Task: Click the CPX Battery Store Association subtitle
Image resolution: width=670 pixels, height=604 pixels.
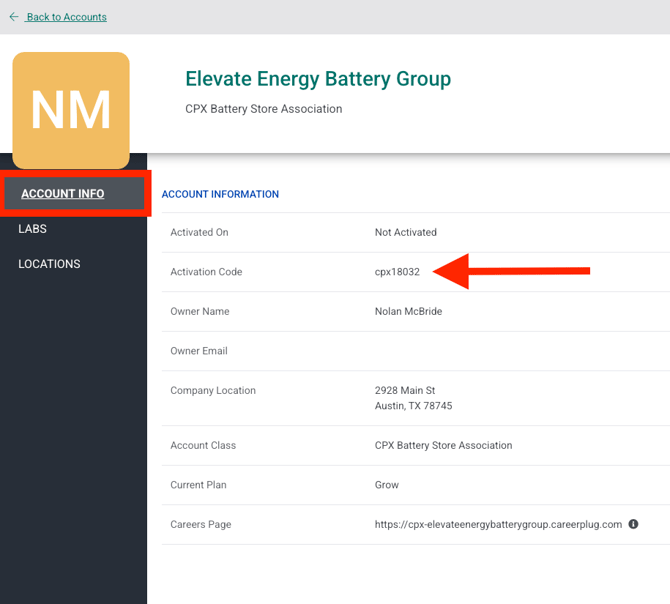Action: pyautogui.click(x=264, y=109)
